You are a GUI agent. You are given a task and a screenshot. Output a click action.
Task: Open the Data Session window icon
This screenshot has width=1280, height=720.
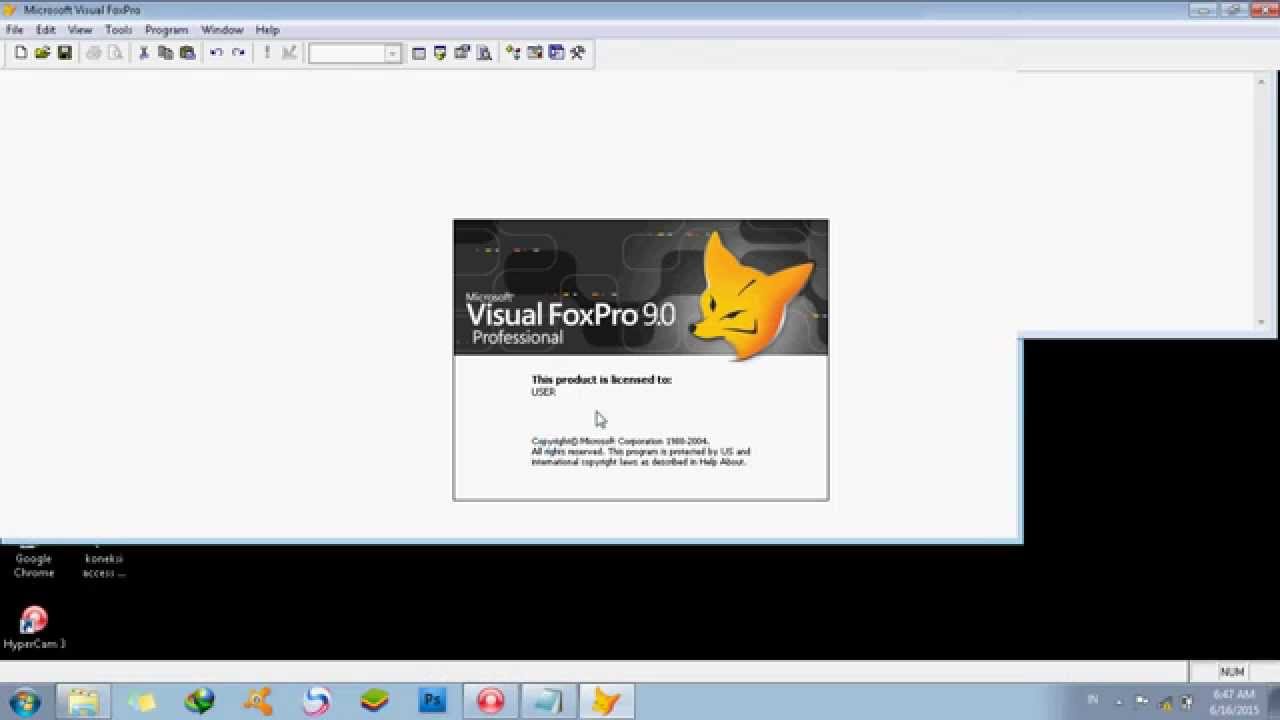(440, 53)
